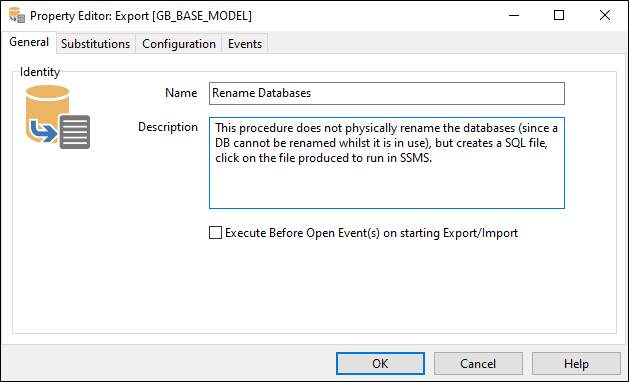This screenshot has width=629, height=382.
Task: Select the General tab
Action: (29, 42)
